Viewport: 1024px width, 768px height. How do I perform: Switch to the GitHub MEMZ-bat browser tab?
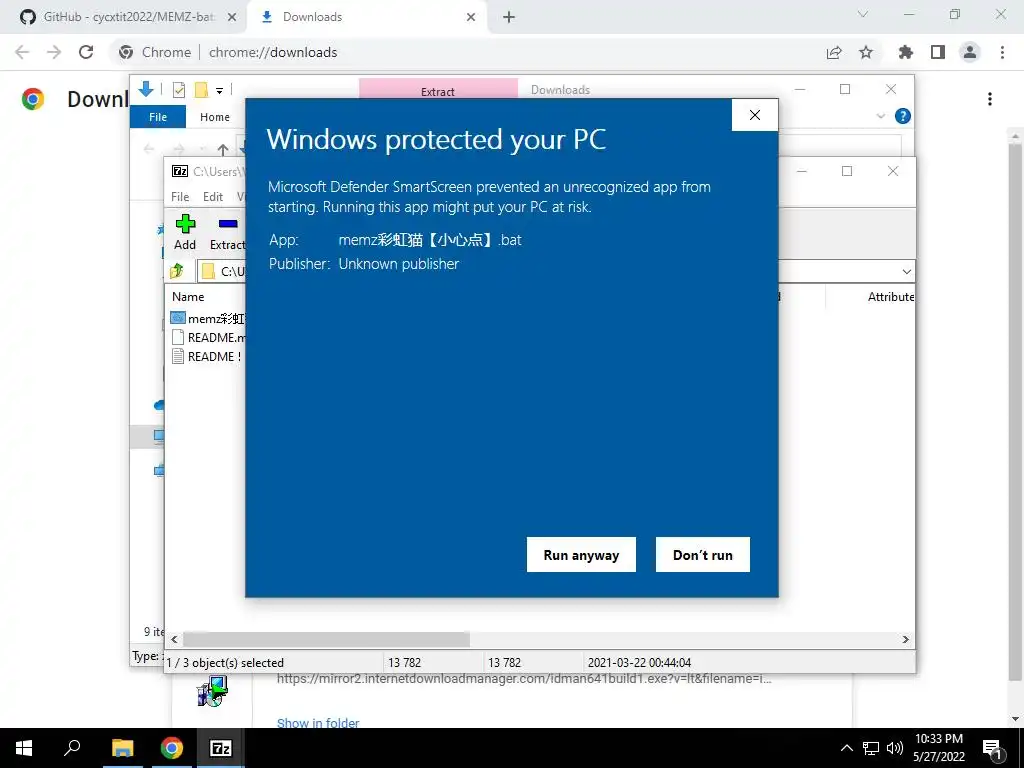[127, 17]
